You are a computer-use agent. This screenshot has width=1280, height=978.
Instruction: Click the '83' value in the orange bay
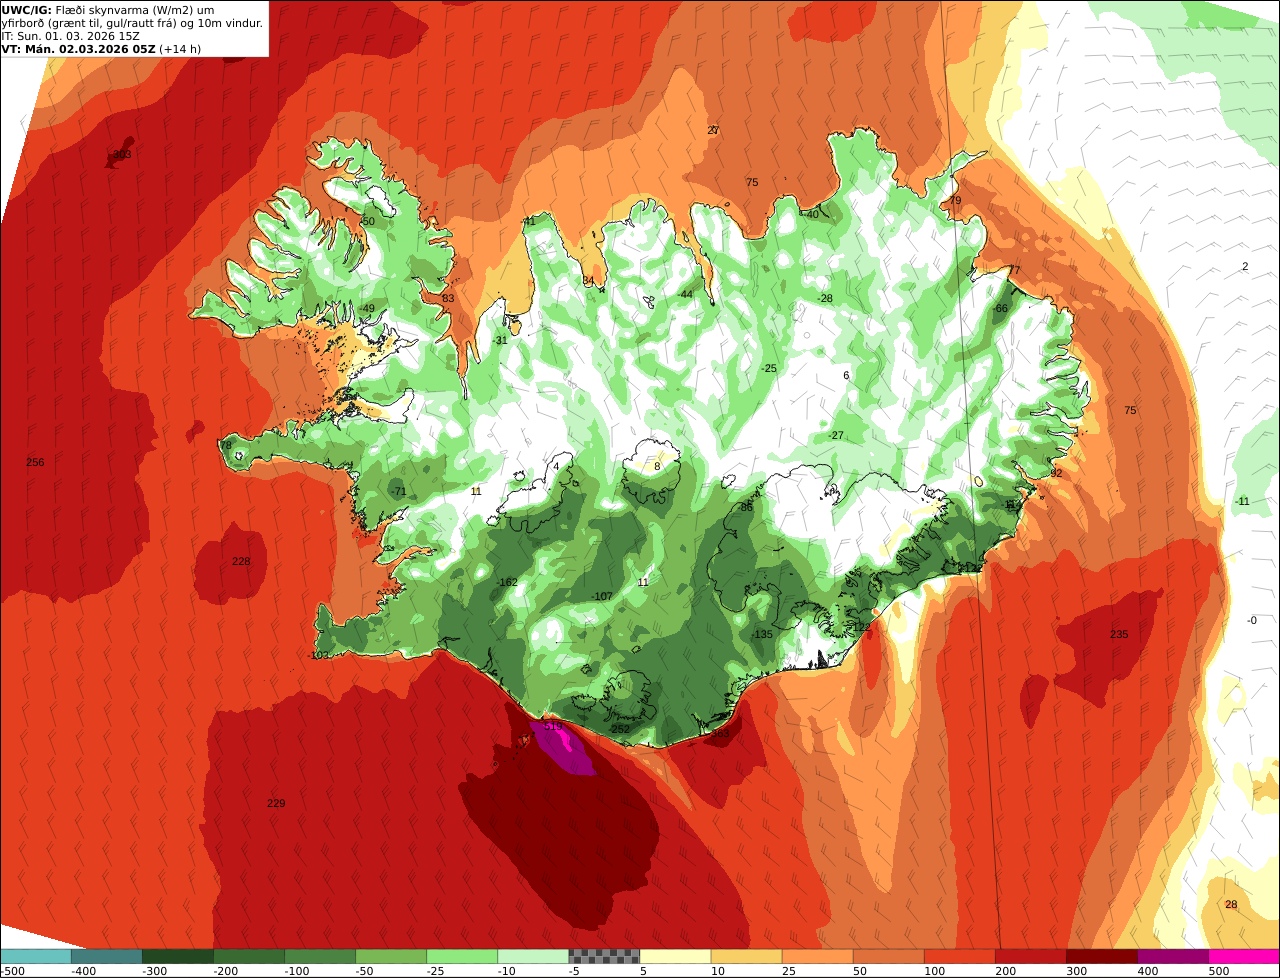(448, 298)
